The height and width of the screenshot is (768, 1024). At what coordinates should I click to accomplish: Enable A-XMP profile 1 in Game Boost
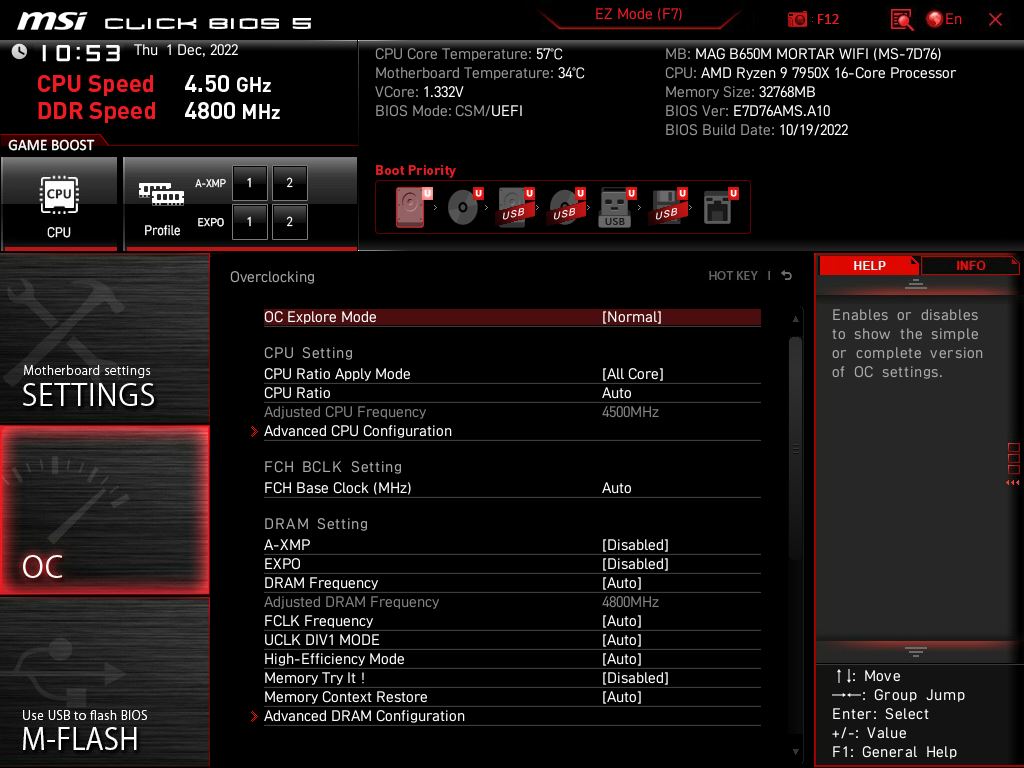tap(249, 183)
